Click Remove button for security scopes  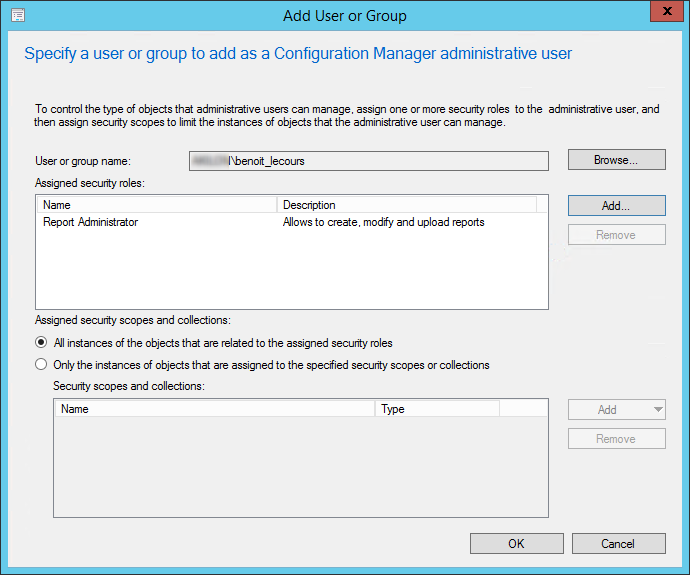[617, 439]
